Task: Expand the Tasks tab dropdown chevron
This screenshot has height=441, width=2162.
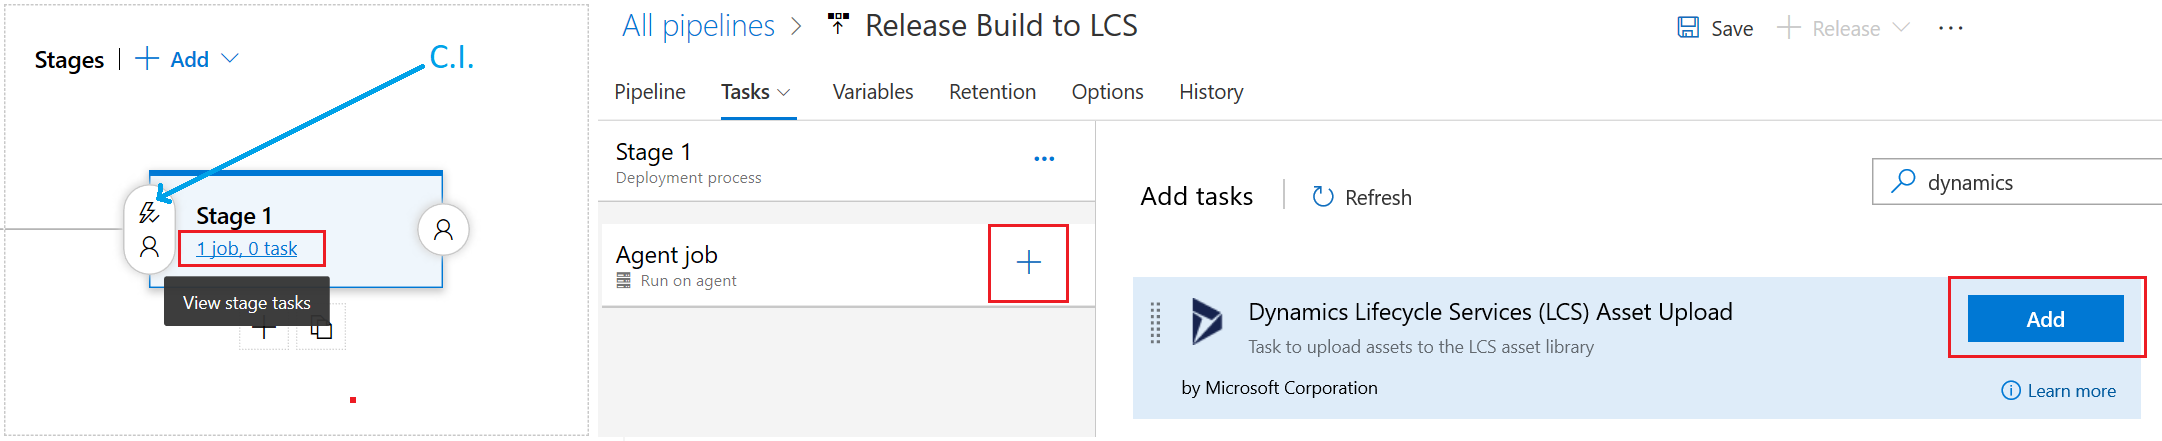Action: 784,93
